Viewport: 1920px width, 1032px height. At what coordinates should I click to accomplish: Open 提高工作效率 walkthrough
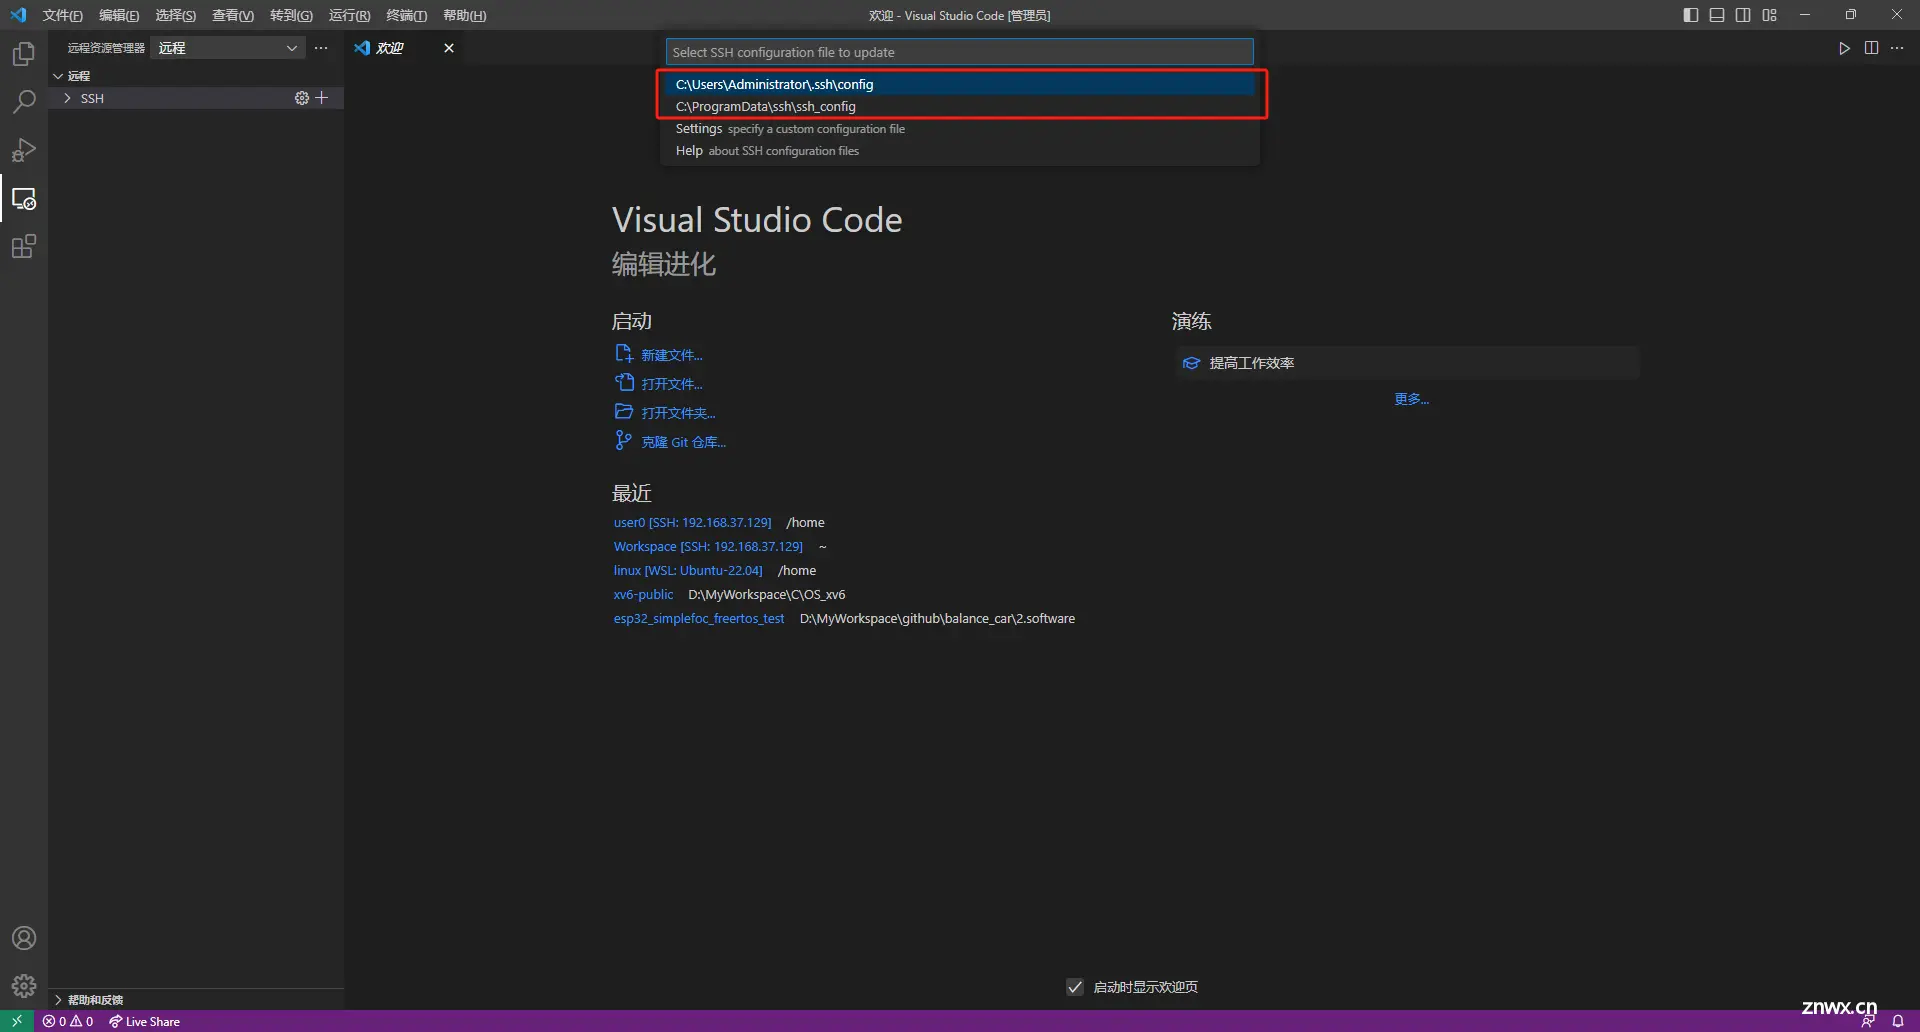pos(1407,363)
